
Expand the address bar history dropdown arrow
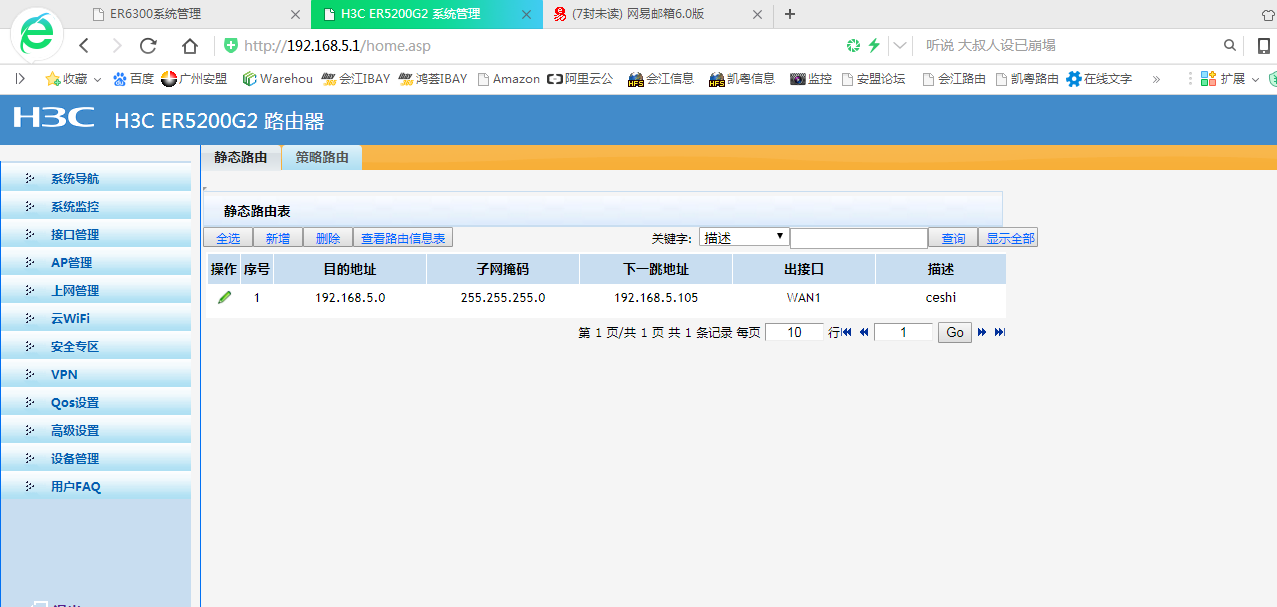pos(900,46)
